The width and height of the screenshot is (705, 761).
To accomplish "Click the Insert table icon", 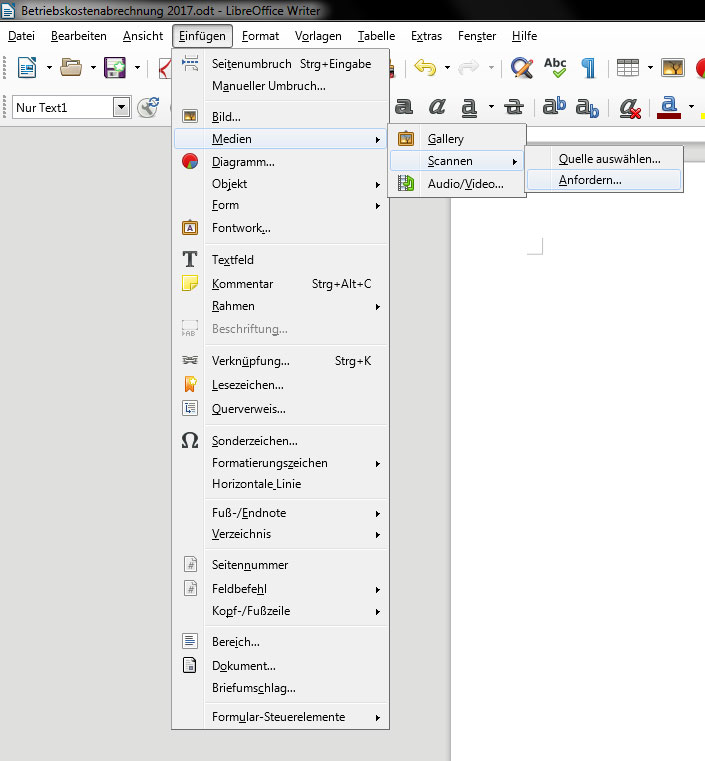I will click(x=627, y=67).
